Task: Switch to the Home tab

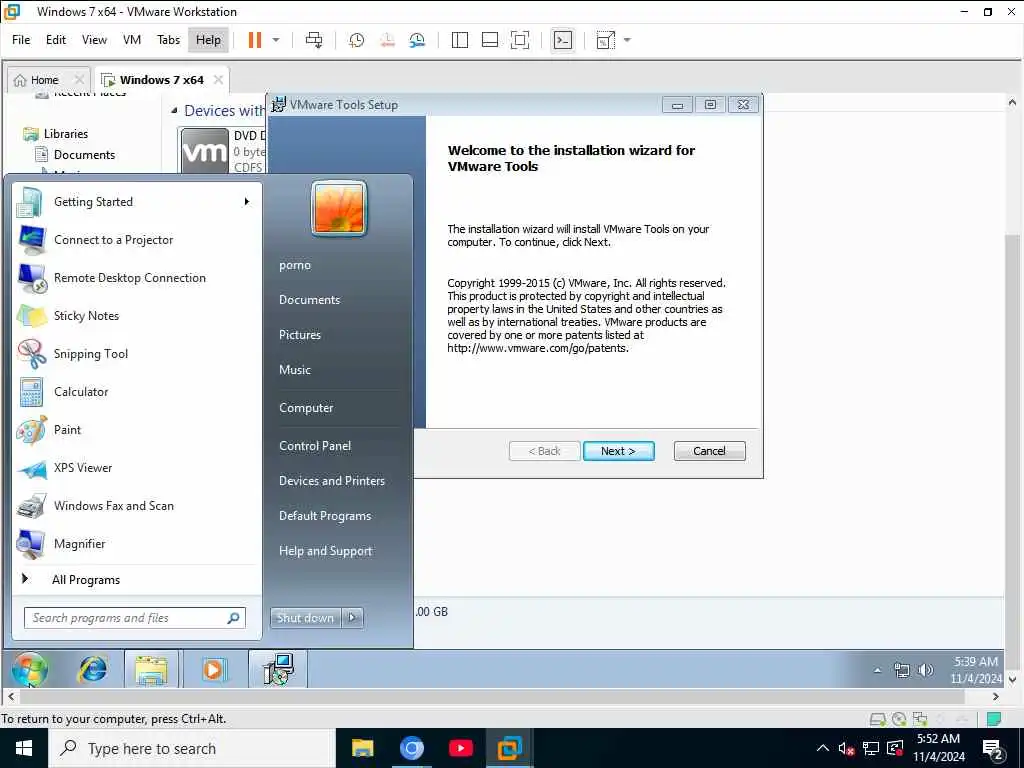Action: [x=44, y=80]
